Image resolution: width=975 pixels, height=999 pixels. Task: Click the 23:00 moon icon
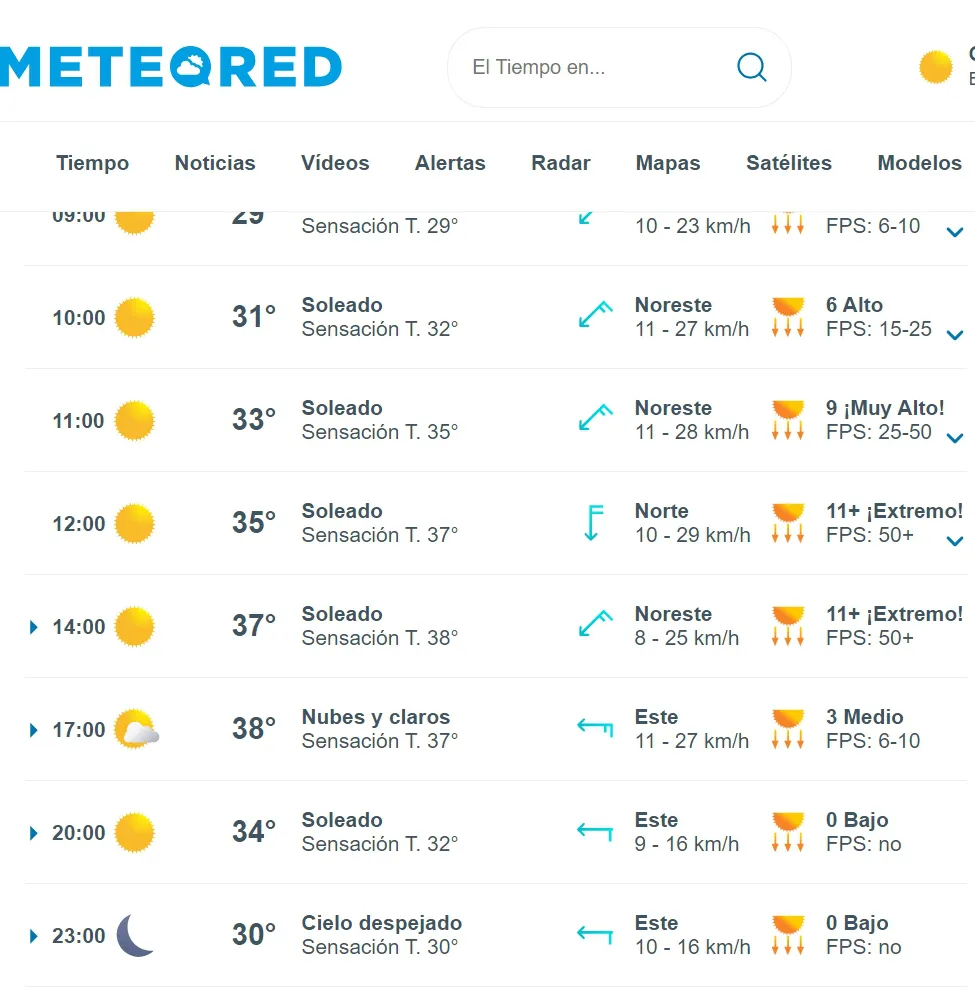pyautogui.click(x=135, y=936)
